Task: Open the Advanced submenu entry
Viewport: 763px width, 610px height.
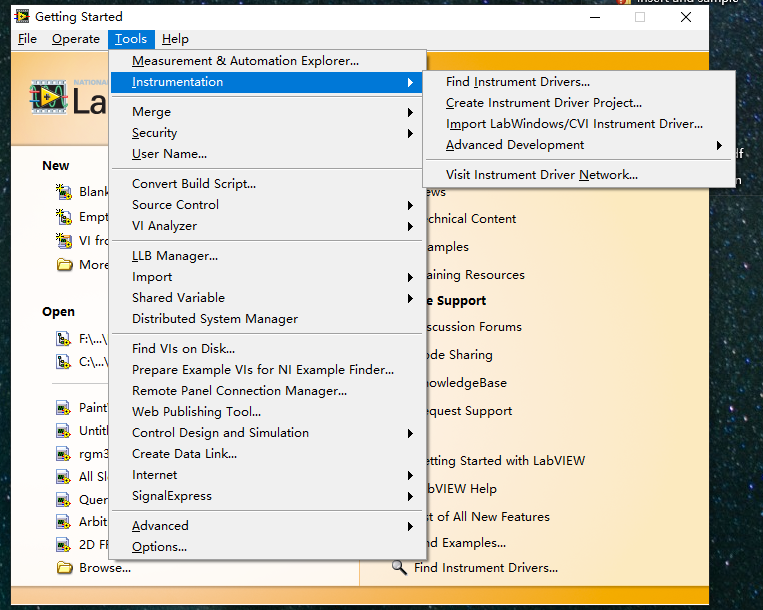Action: point(267,526)
